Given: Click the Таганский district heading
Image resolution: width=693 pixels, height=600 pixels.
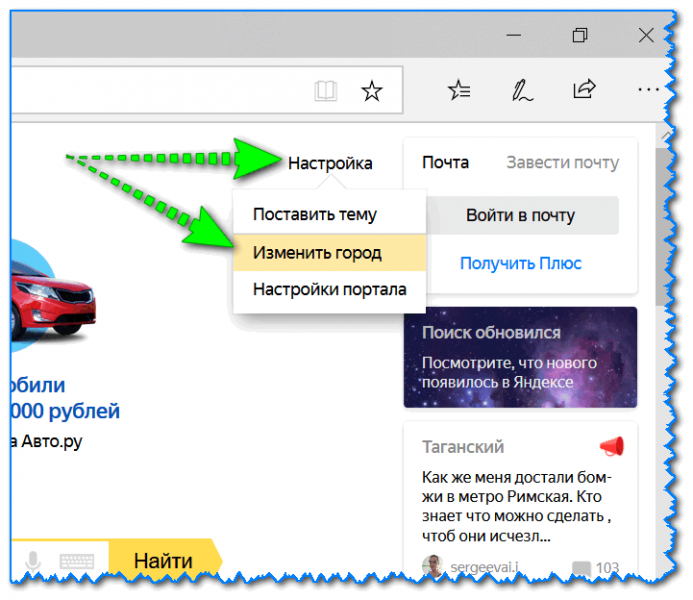Looking at the screenshot, I should 463,447.
